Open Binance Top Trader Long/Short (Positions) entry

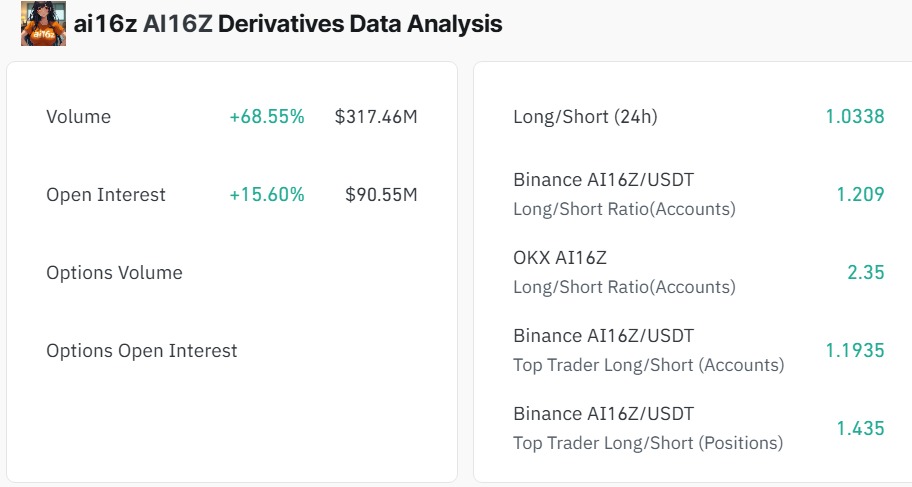[x=648, y=428]
